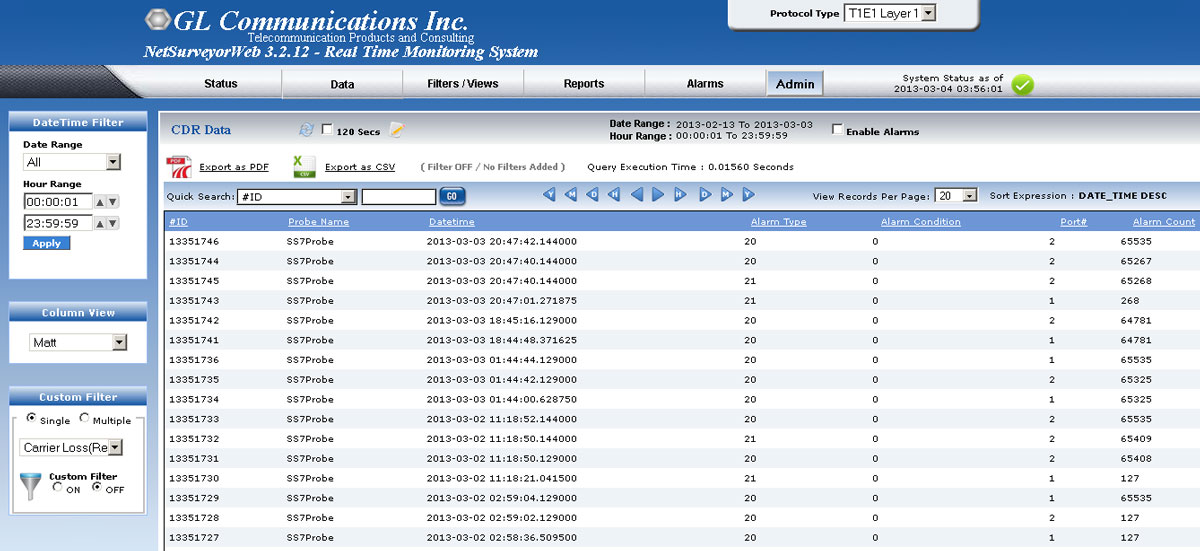
Task: Go to next page with right arrow
Action: tap(658, 195)
